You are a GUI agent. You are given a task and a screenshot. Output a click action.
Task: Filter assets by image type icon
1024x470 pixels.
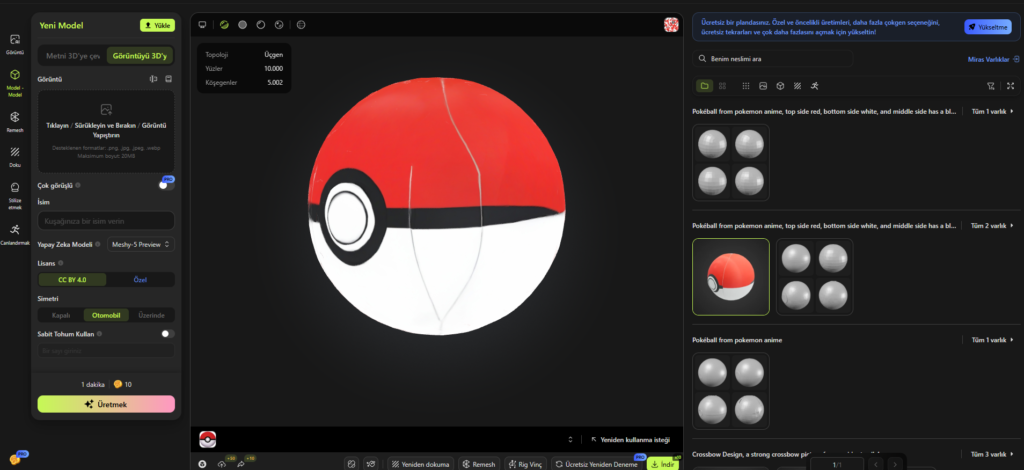763,86
